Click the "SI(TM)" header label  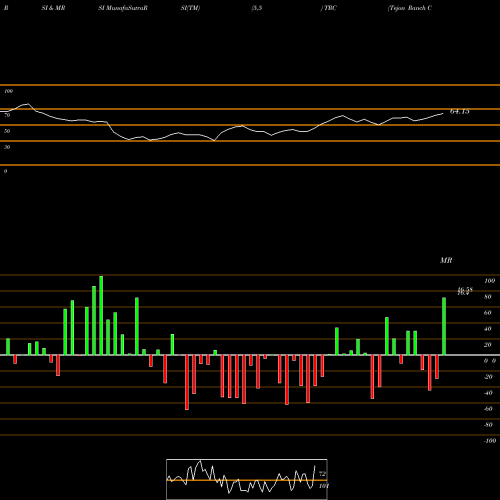pyautogui.click(x=190, y=8)
